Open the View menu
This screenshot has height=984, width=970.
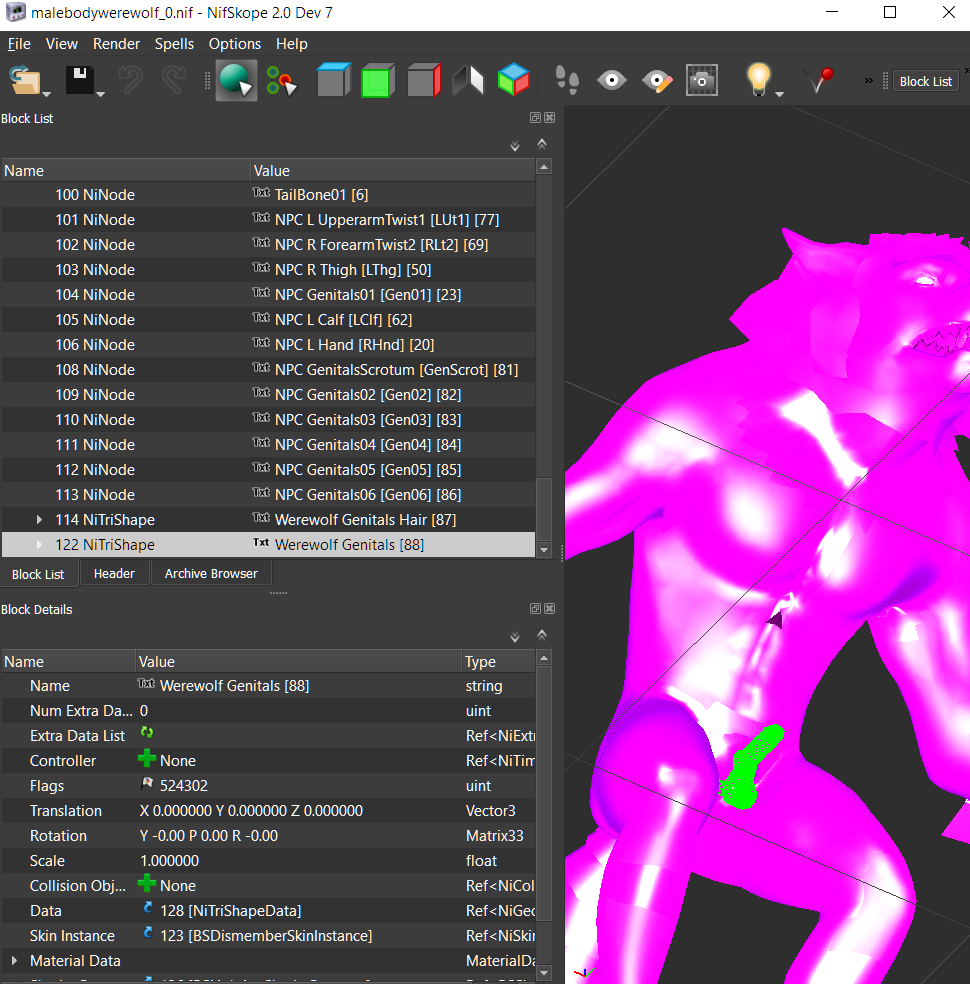(61, 44)
